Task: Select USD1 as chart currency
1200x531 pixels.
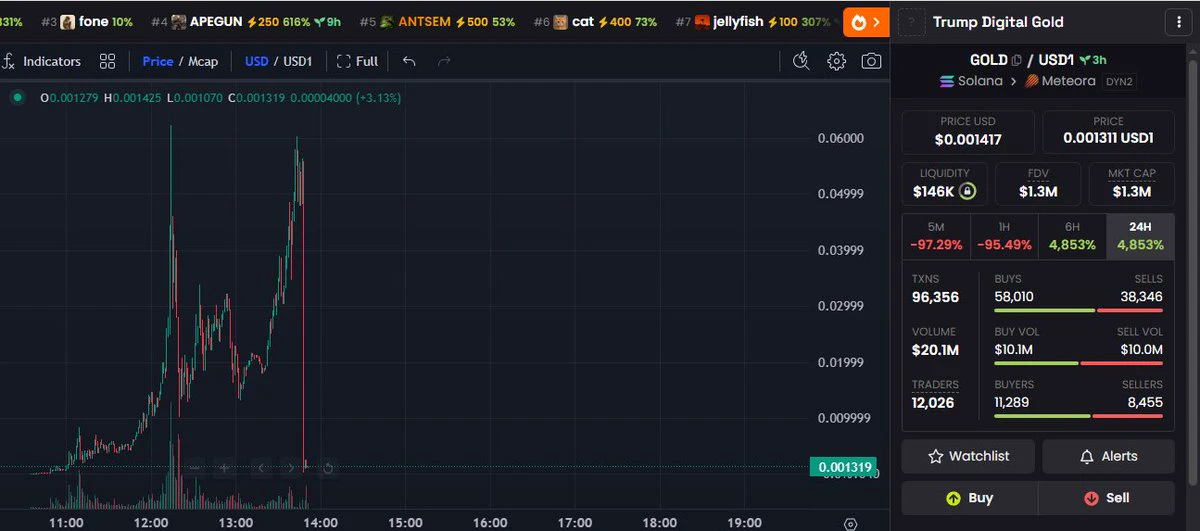Action: pos(298,61)
